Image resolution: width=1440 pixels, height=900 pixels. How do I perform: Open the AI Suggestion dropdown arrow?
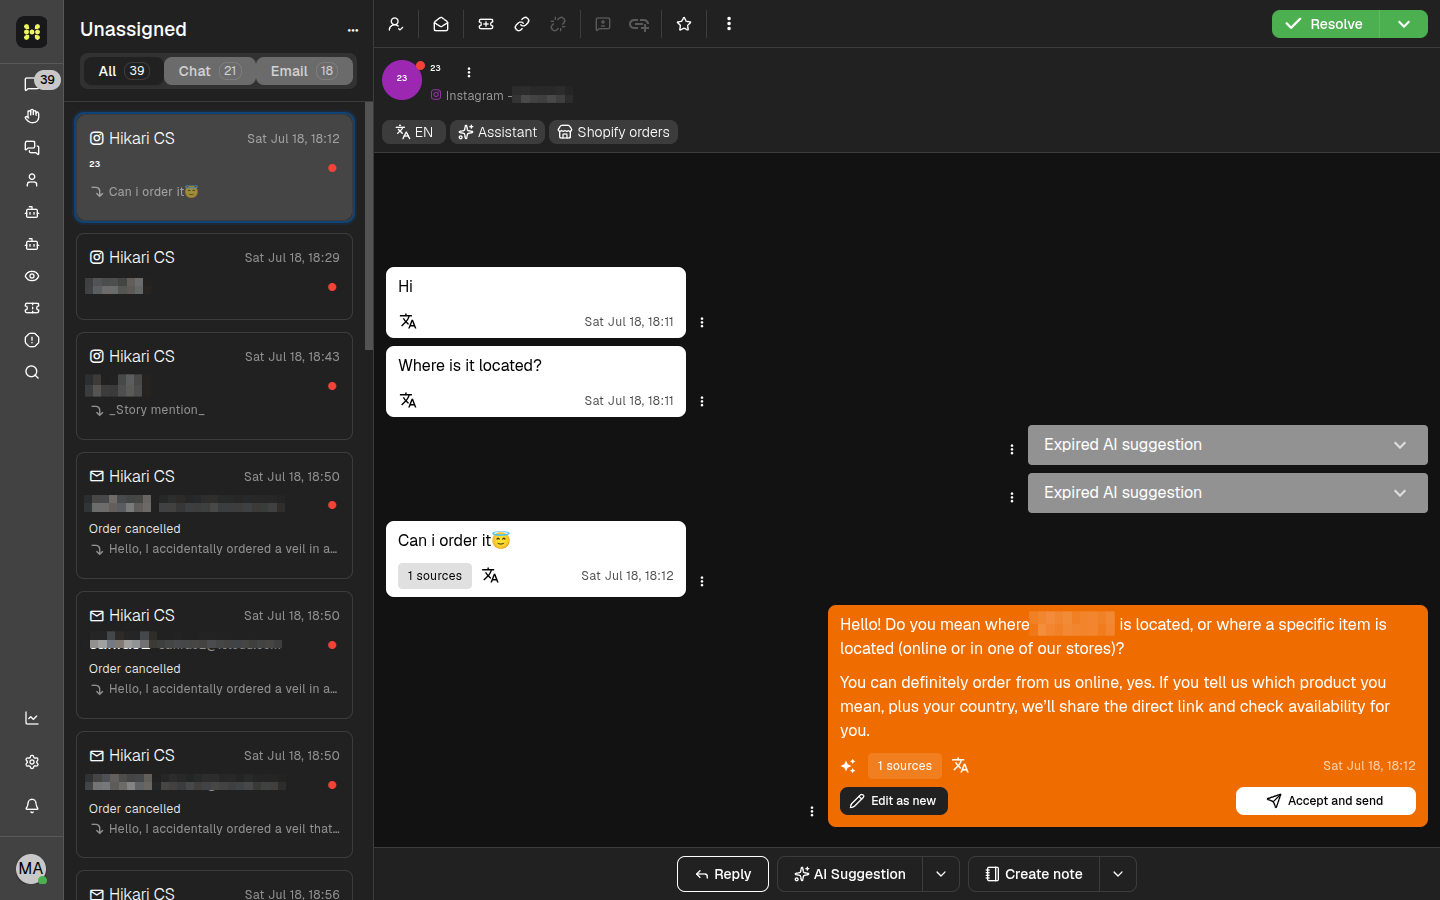click(x=941, y=874)
